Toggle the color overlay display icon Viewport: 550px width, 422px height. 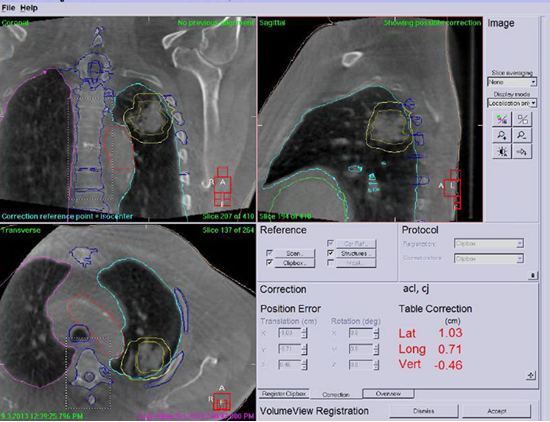point(502,120)
